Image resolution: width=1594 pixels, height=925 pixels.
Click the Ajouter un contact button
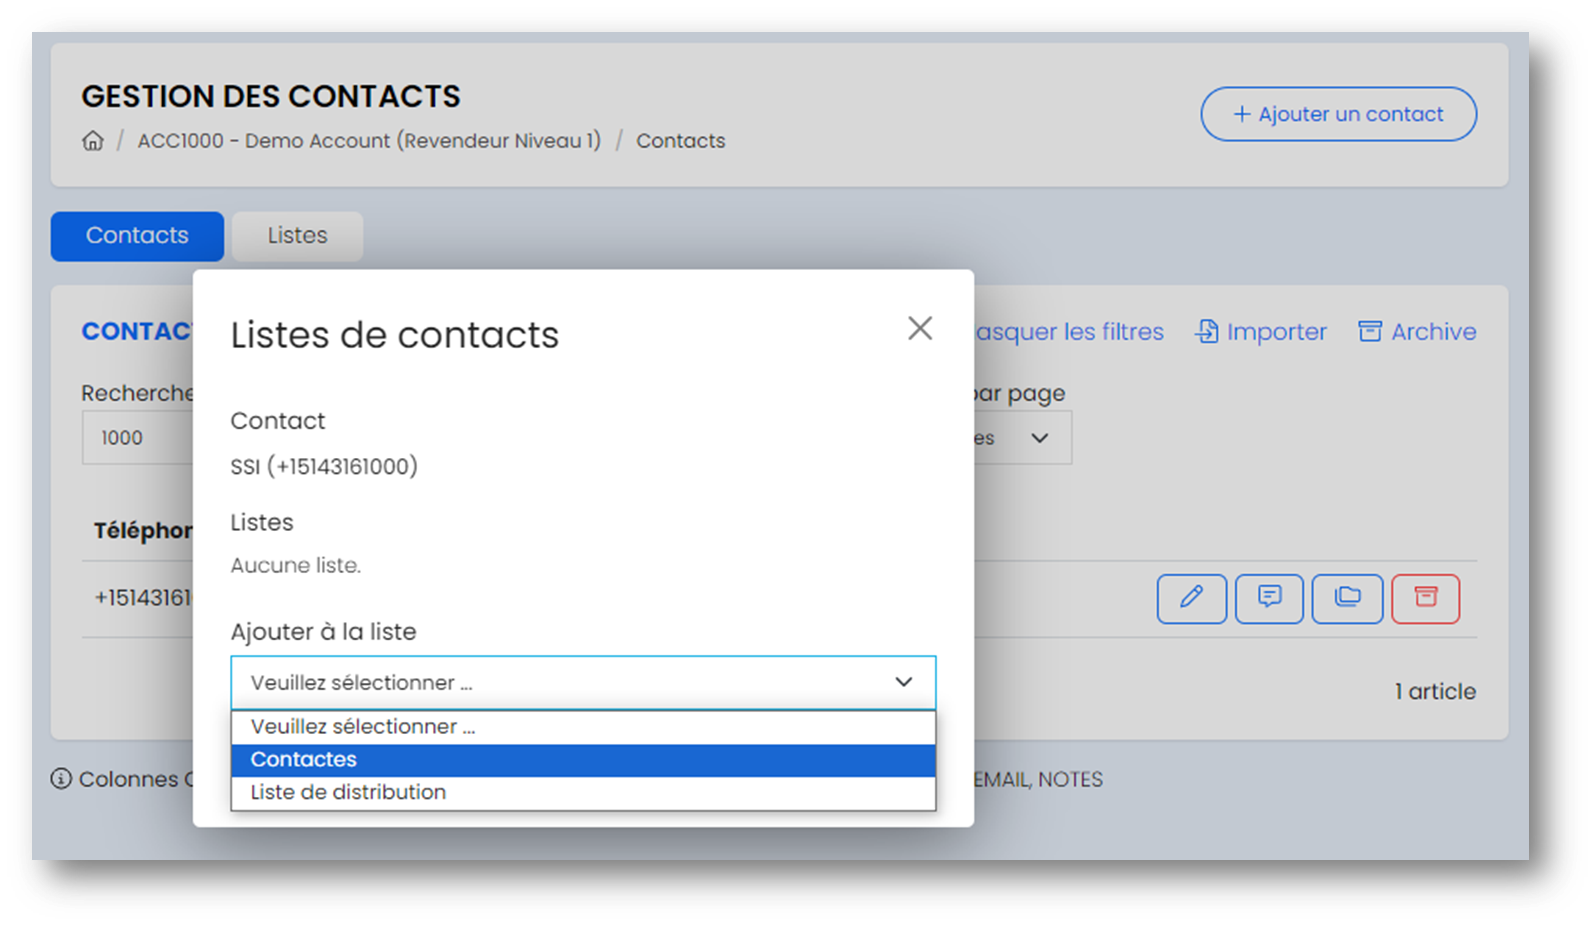point(1338,114)
